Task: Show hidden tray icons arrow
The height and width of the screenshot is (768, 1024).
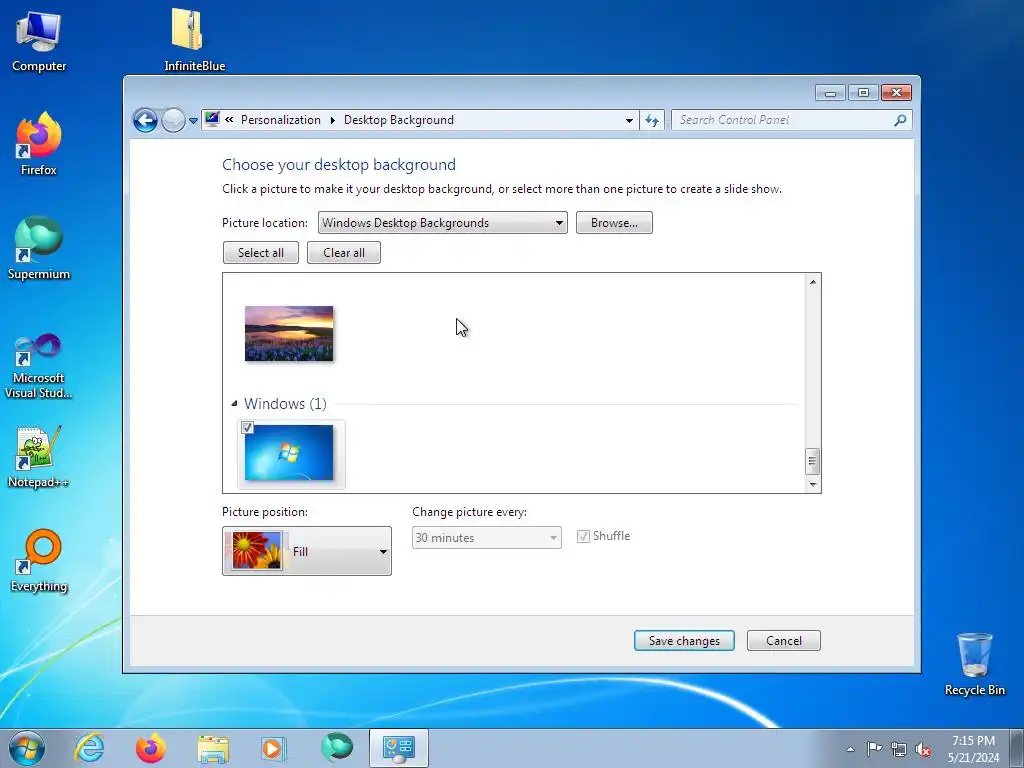Action: coord(850,749)
